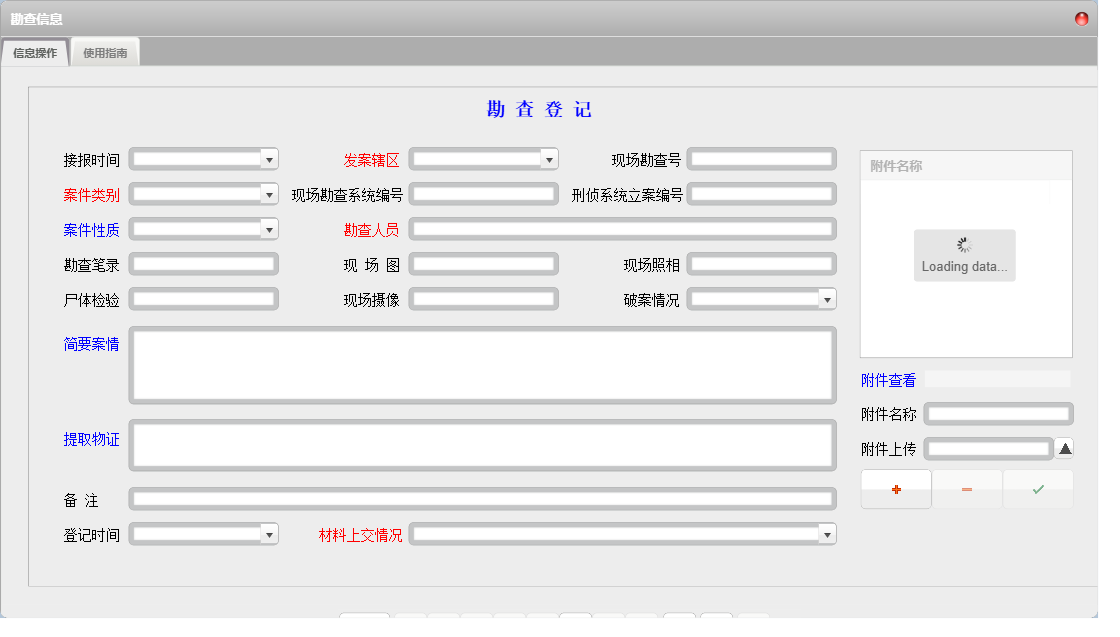Click the green checkmark confirm button
The image size is (1120, 637).
coord(1037,489)
